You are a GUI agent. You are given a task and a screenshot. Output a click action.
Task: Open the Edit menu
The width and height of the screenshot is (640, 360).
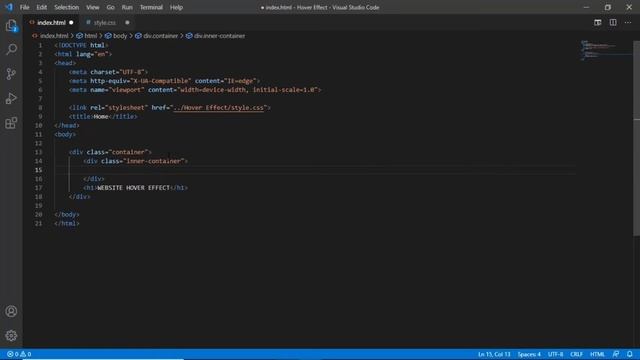click(42, 7)
